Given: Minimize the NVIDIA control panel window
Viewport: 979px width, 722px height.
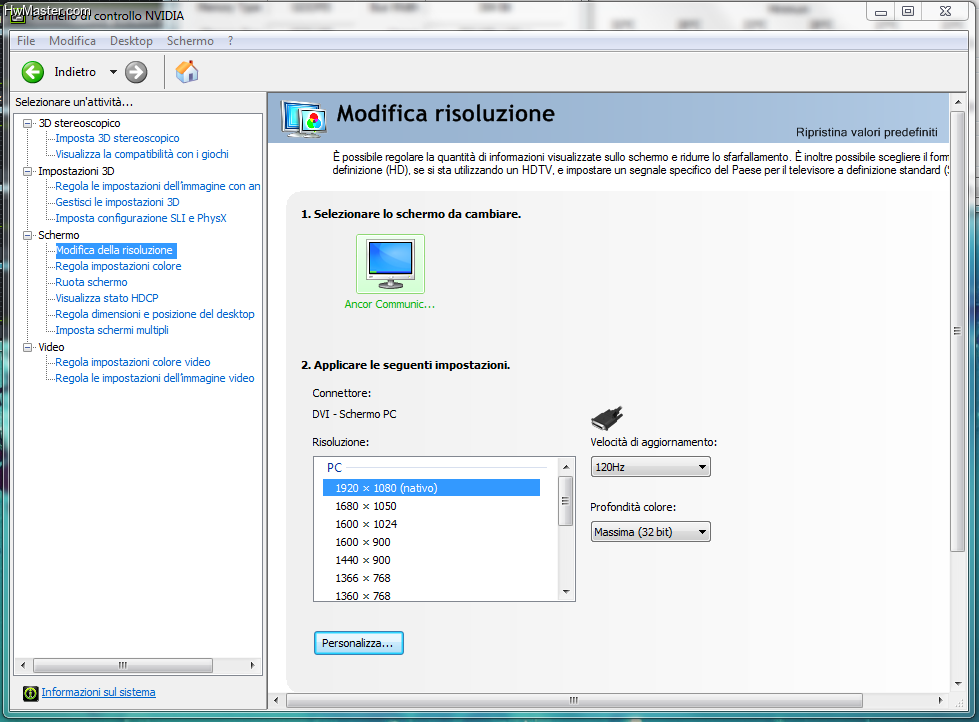Looking at the screenshot, I should point(882,12).
